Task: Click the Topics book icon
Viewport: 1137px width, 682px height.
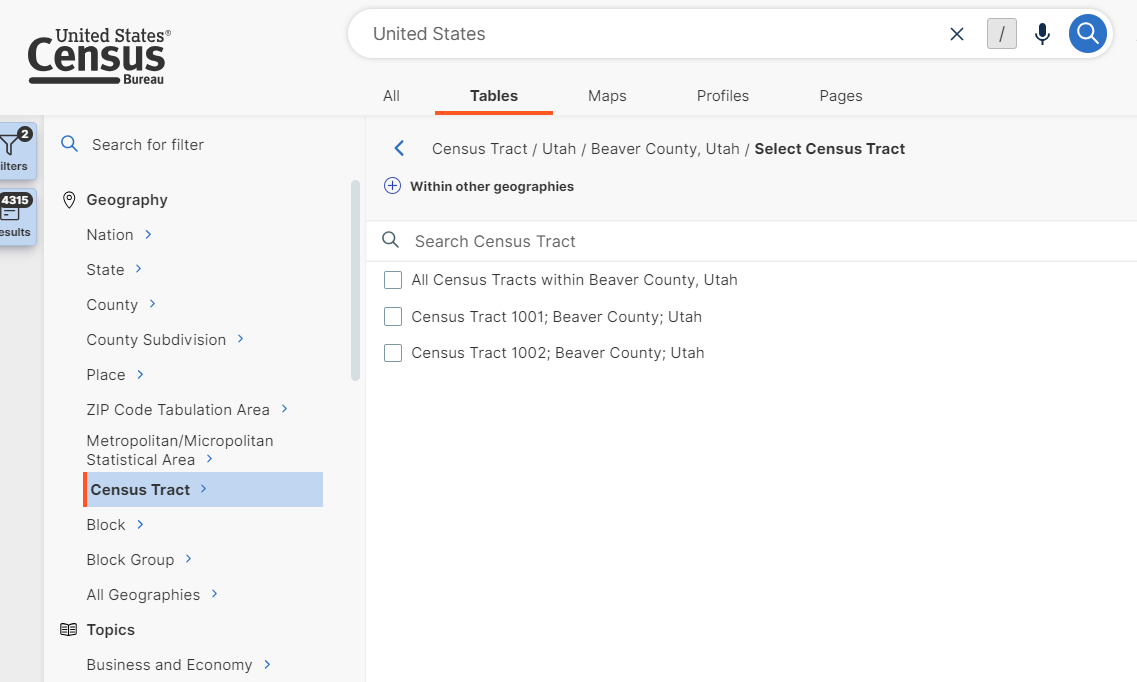Action: coord(68,629)
